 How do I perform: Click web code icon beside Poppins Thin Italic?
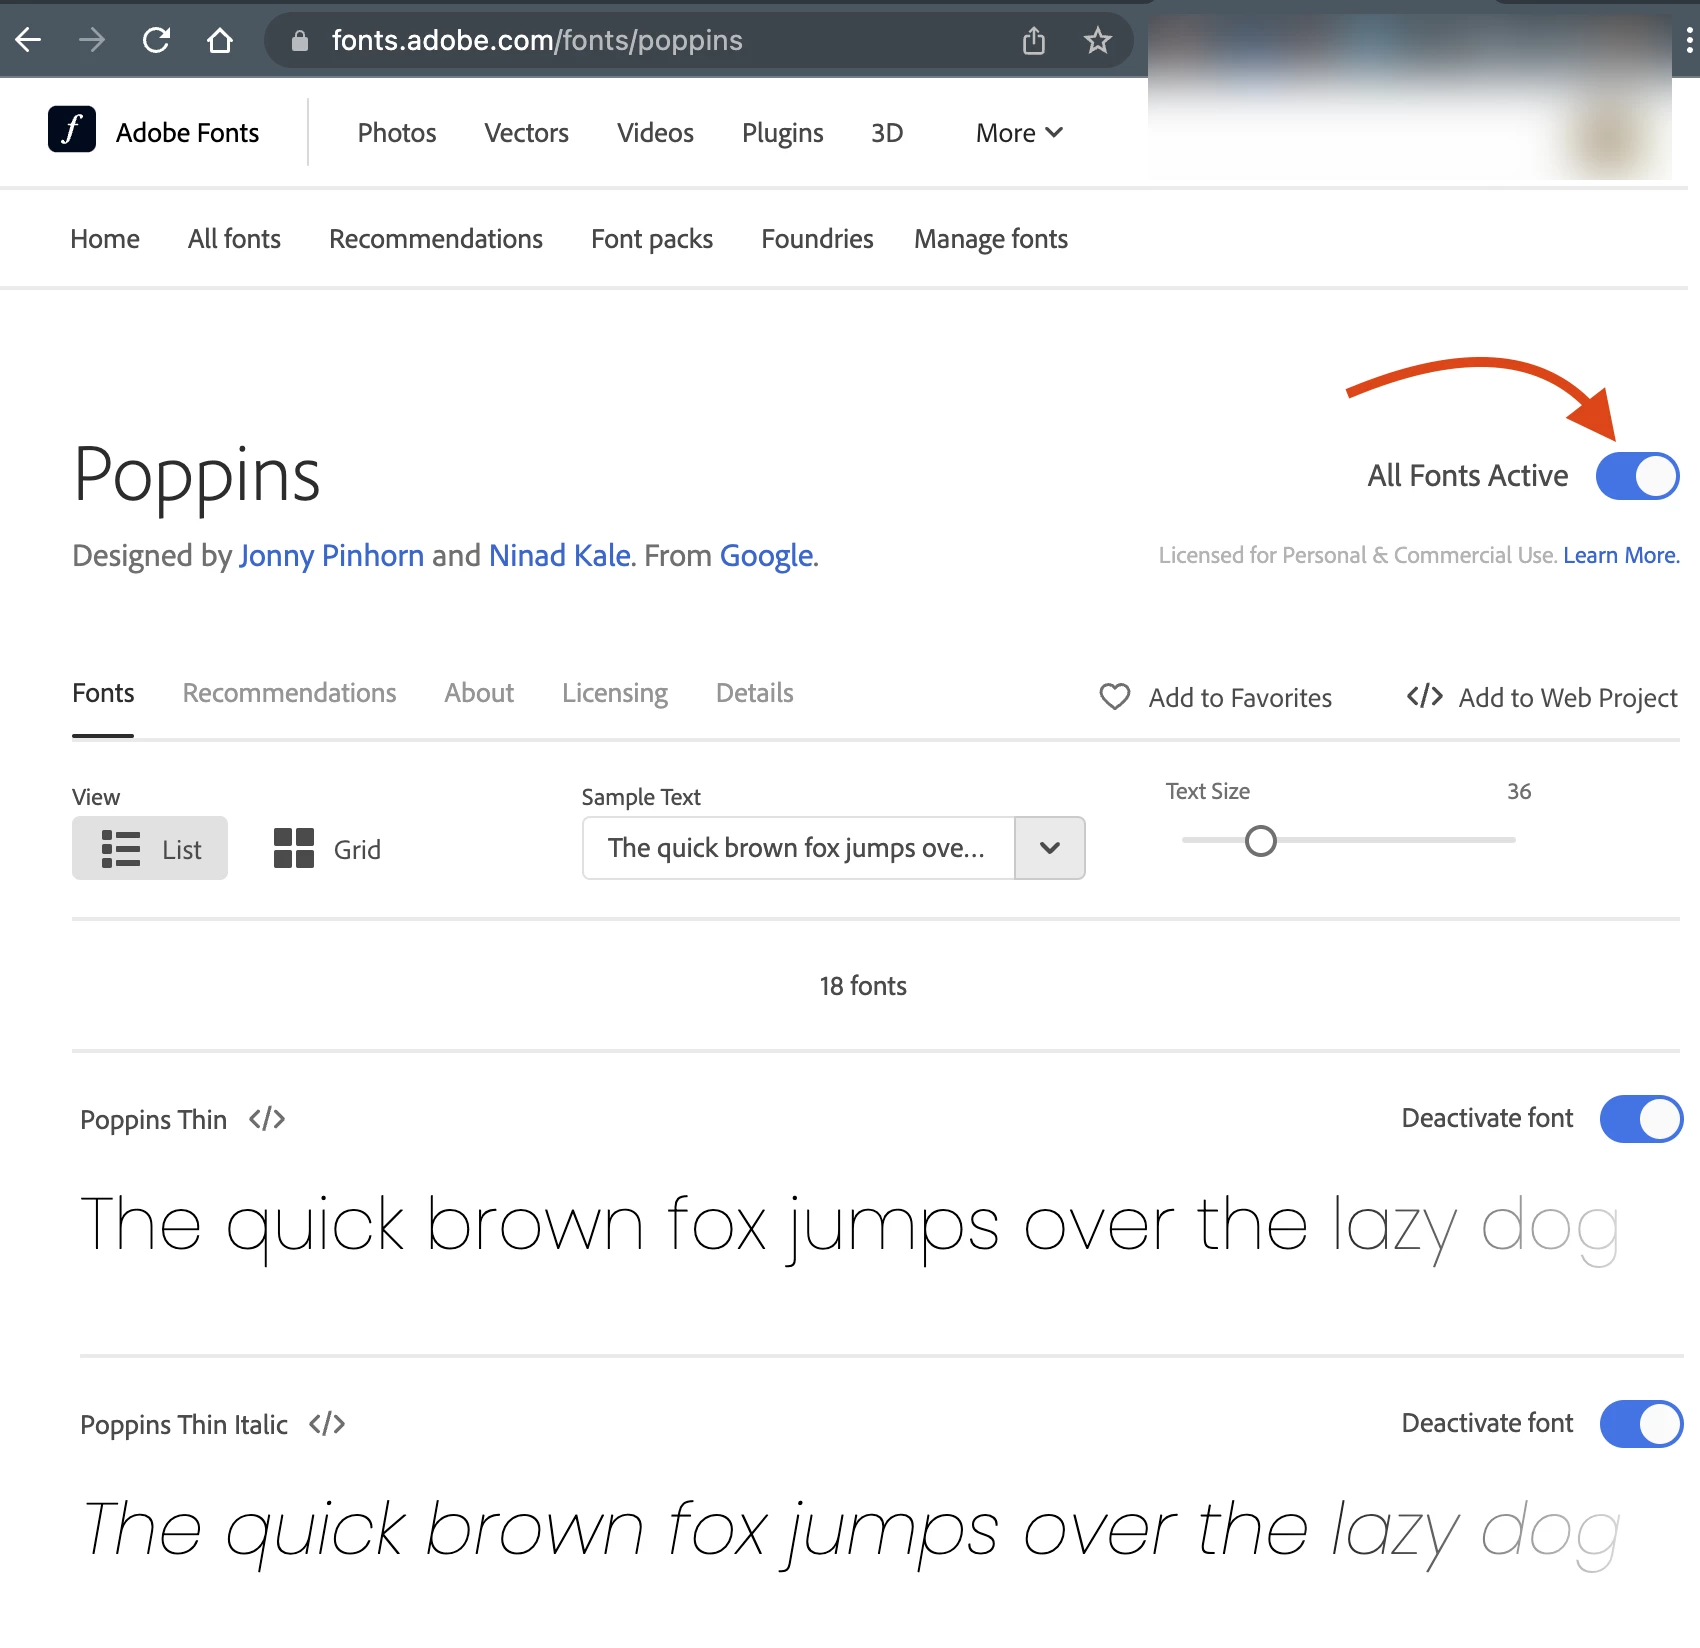(x=327, y=1424)
